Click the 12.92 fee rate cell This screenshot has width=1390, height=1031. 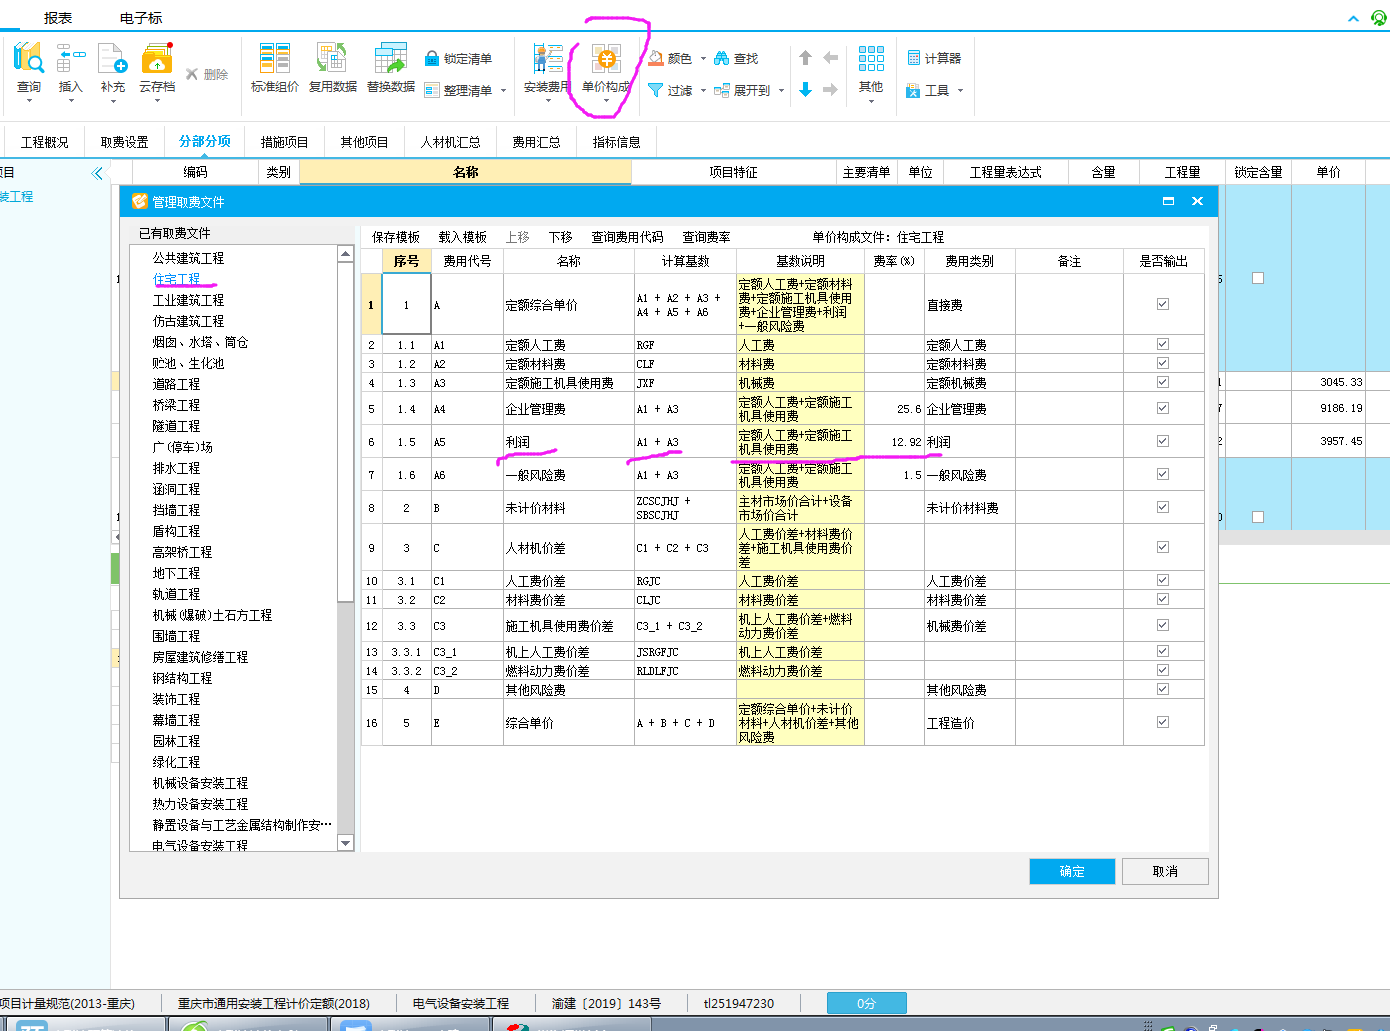[894, 442]
